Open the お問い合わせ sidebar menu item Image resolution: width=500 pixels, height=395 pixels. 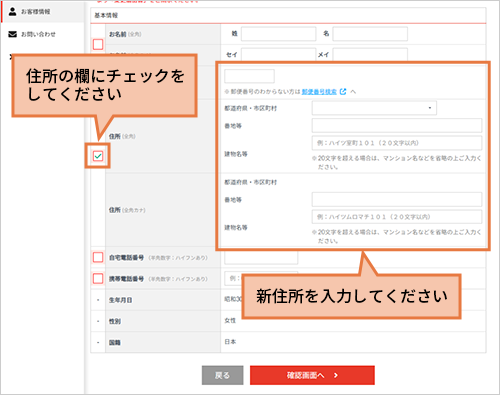pos(42,34)
